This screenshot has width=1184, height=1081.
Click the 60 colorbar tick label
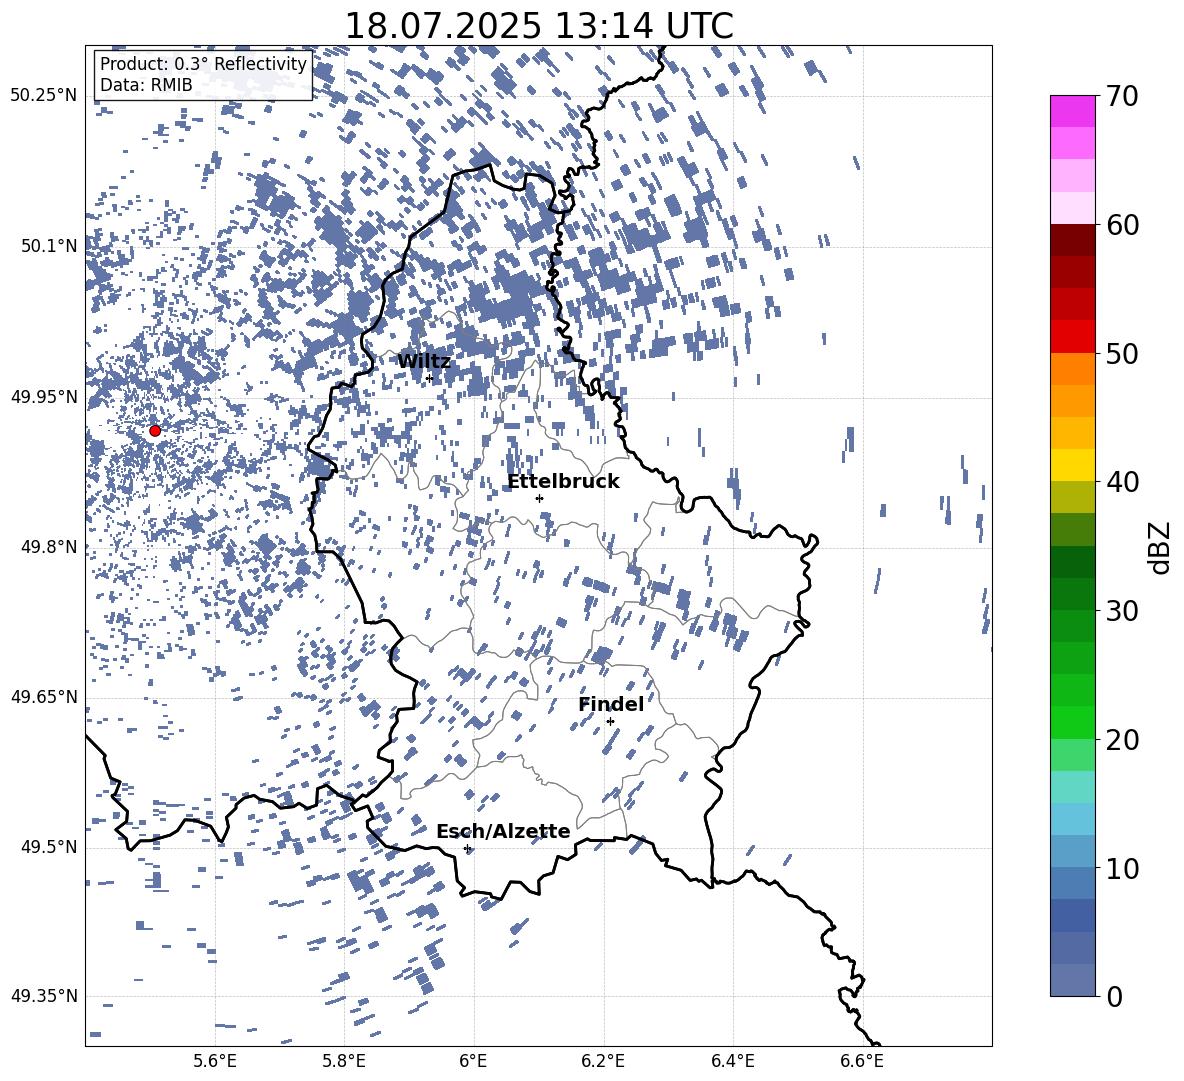click(1122, 225)
